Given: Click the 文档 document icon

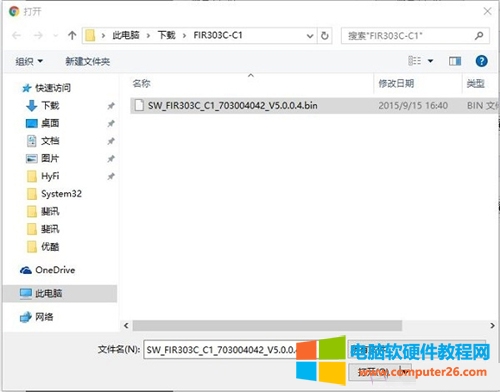Looking at the screenshot, I should [32, 141].
